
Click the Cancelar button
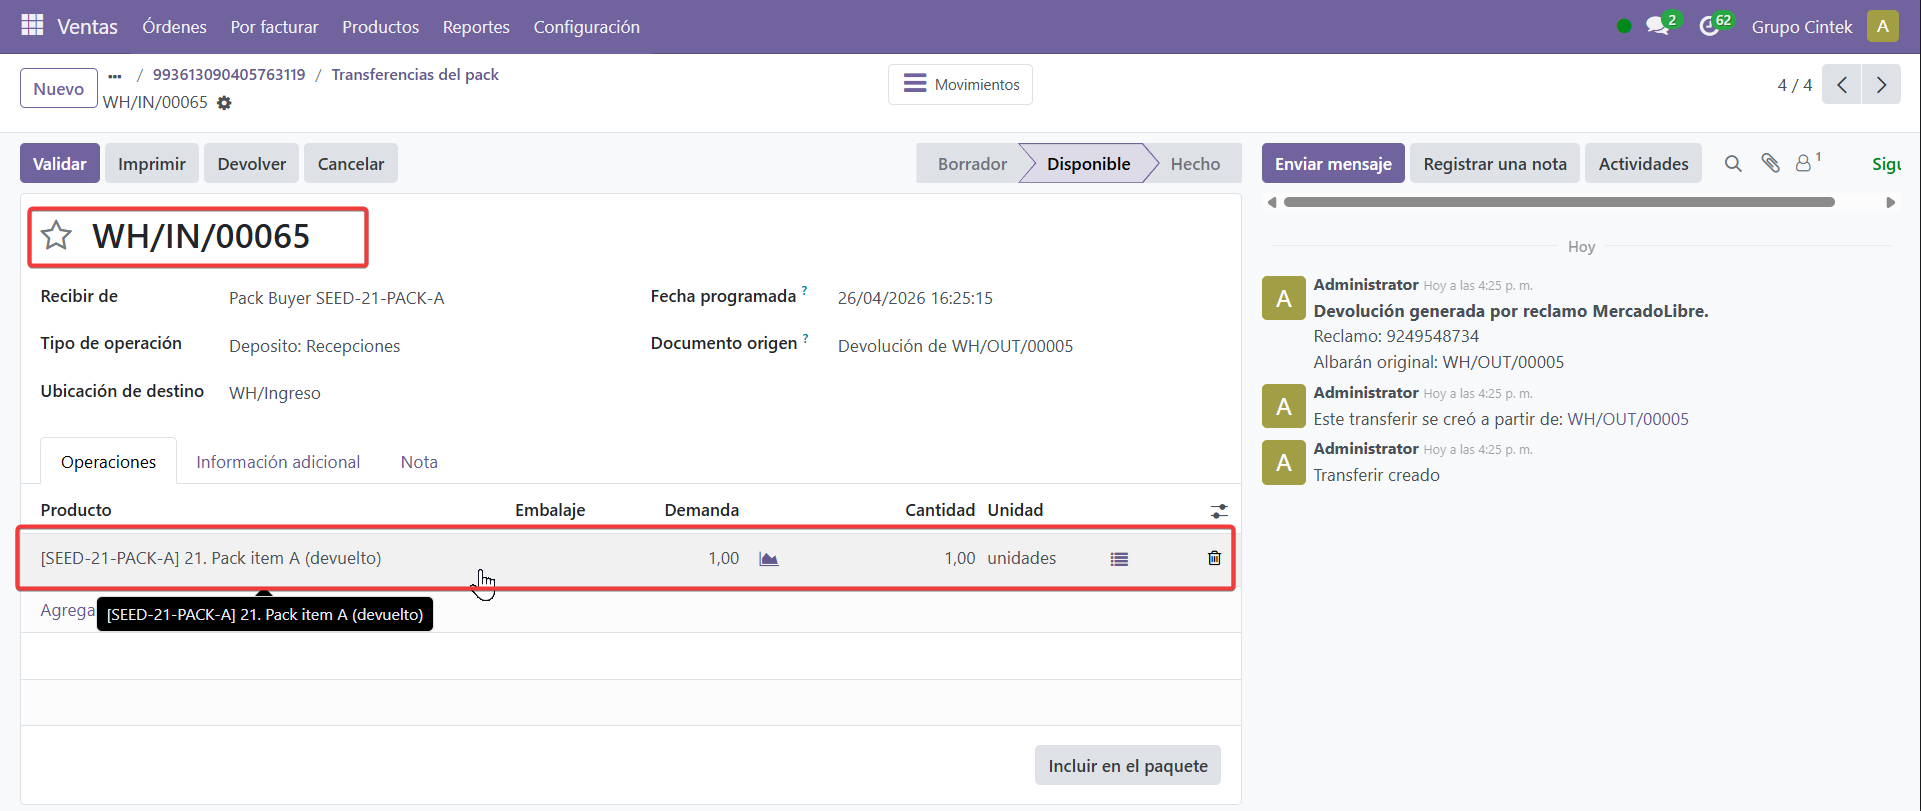pyautogui.click(x=351, y=164)
